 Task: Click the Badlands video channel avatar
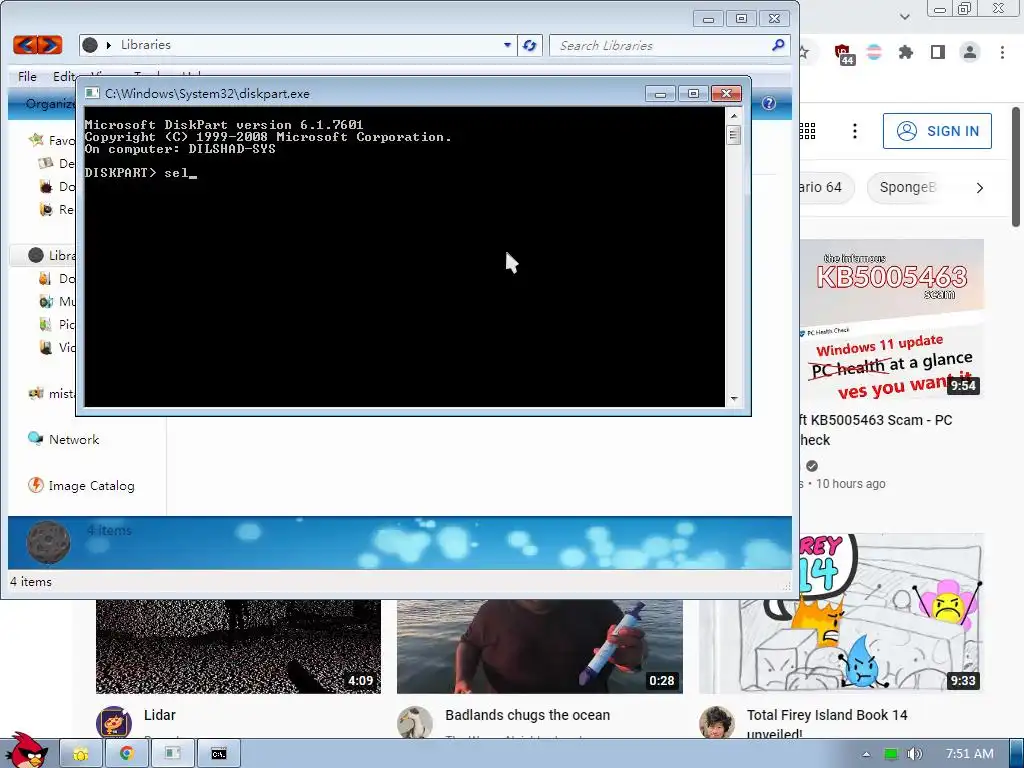415,722
